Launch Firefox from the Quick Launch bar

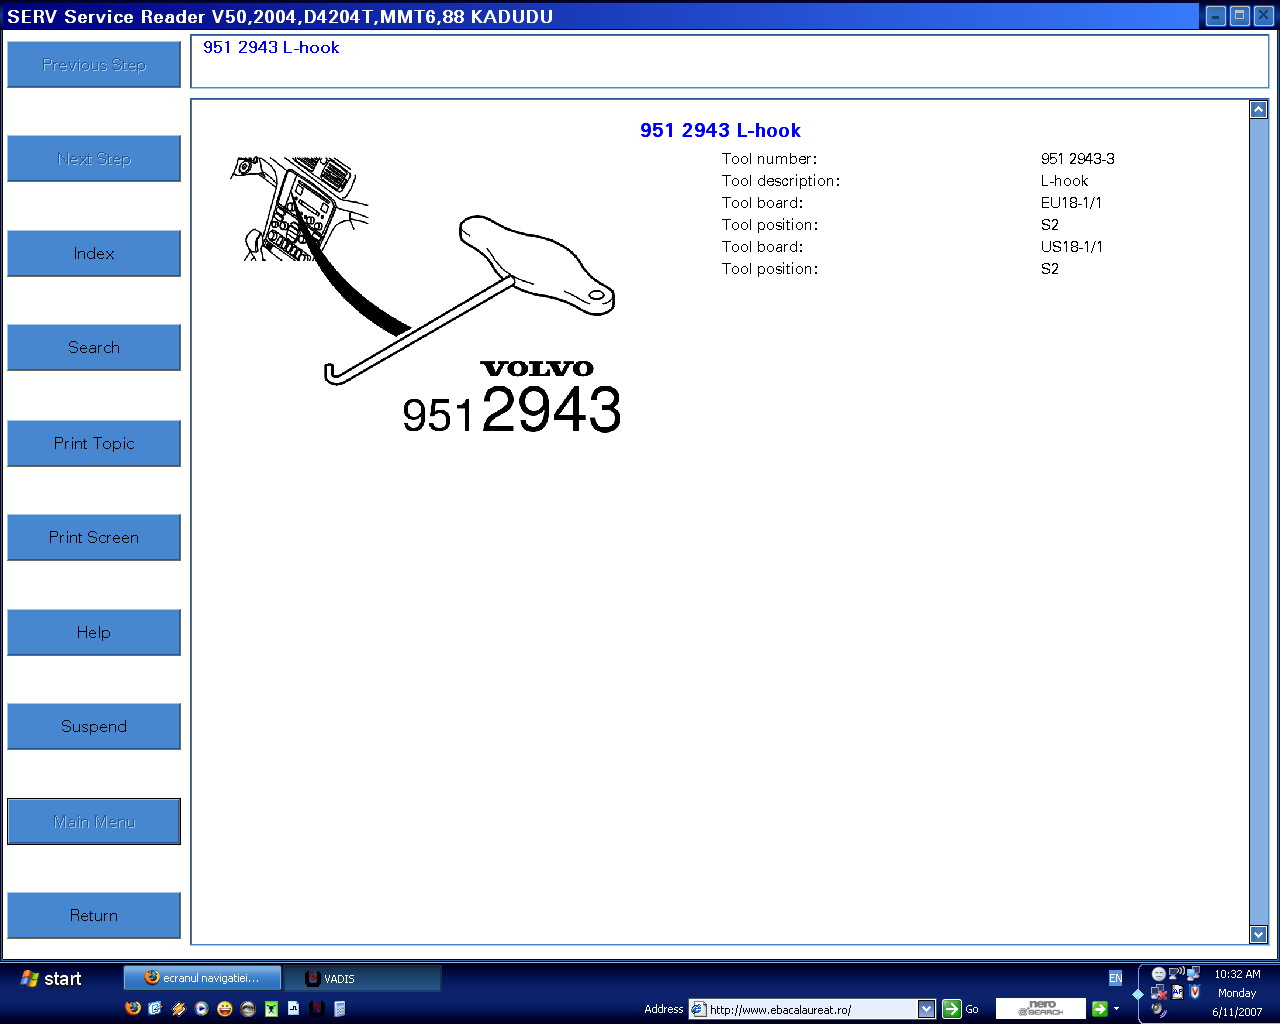pyautogui.click(x=133, y=1008)
